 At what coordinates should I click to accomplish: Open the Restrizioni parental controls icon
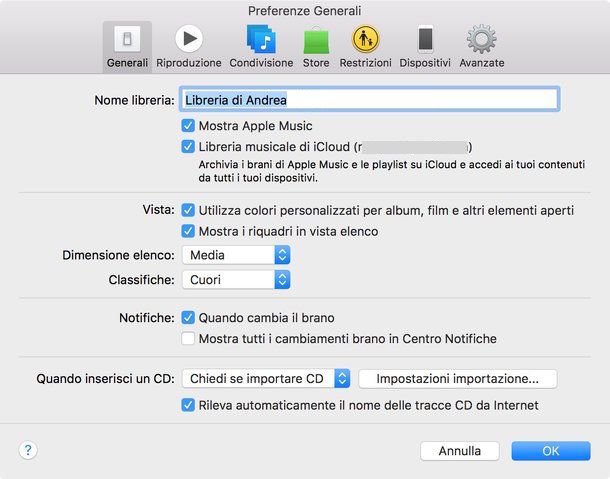tap(365, 39)
